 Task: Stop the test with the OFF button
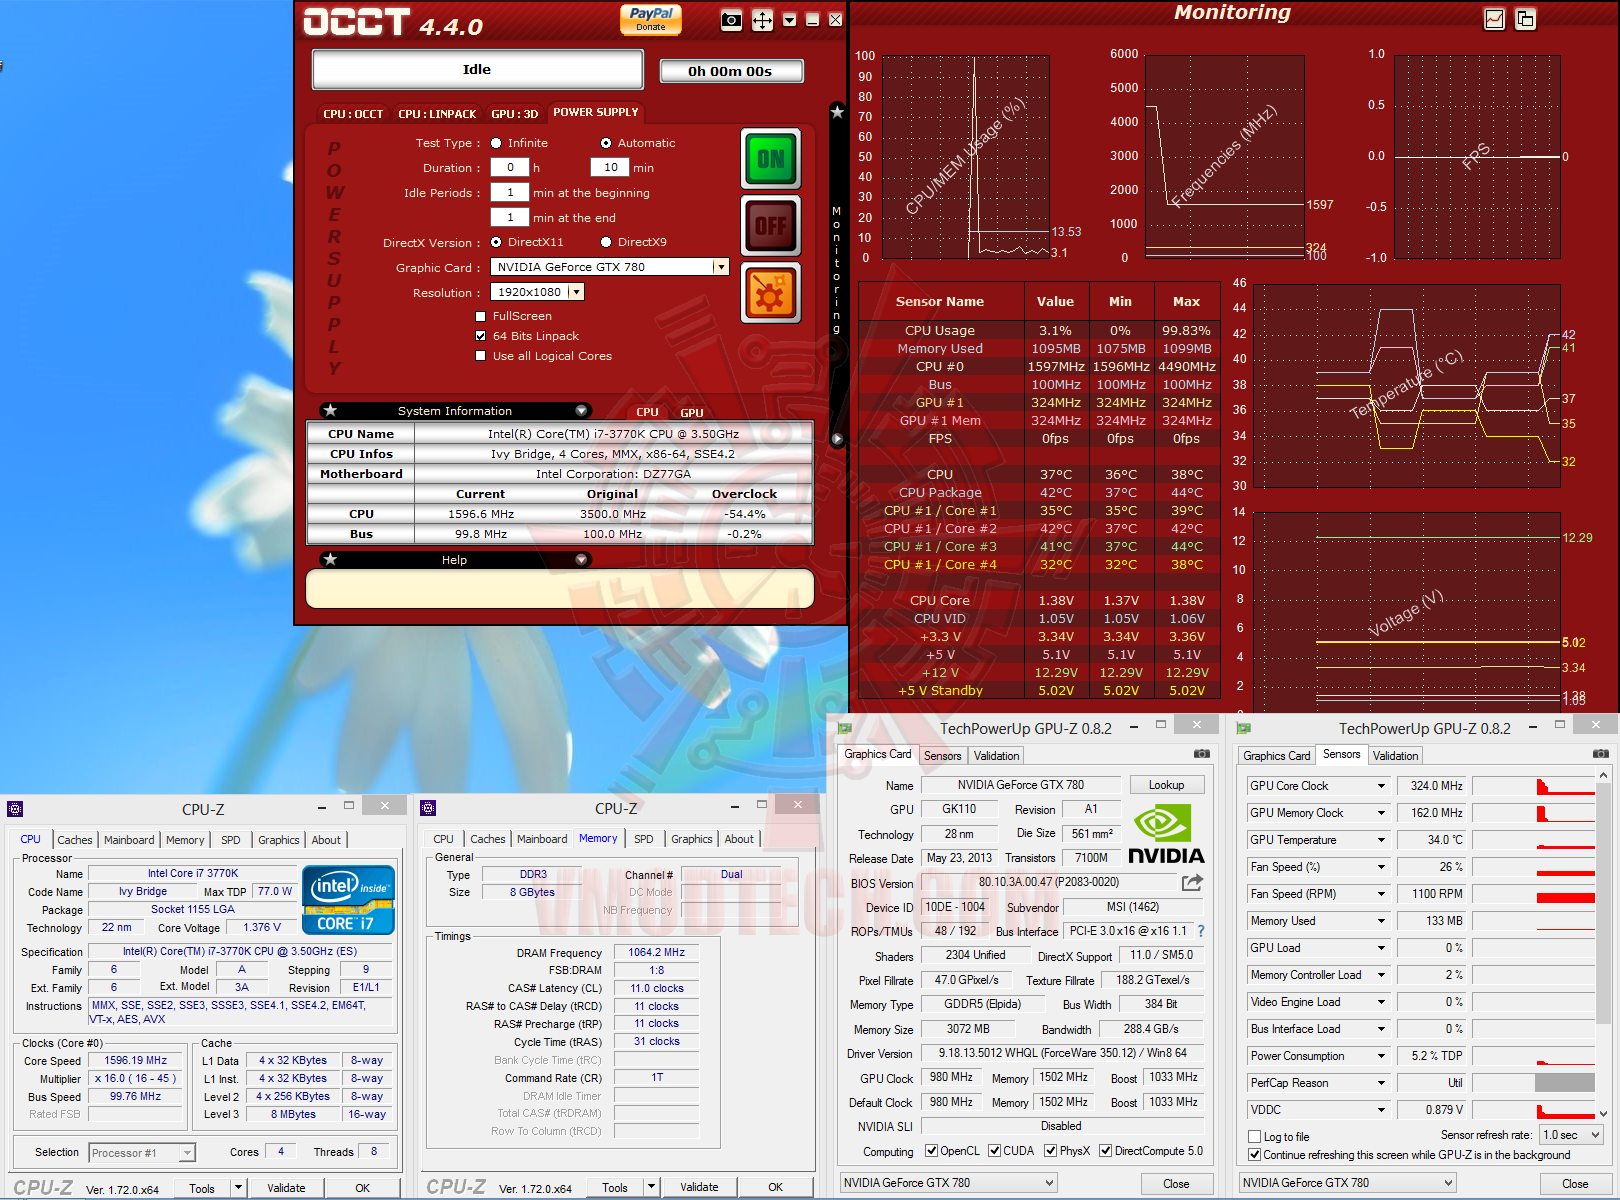point(771,226)
